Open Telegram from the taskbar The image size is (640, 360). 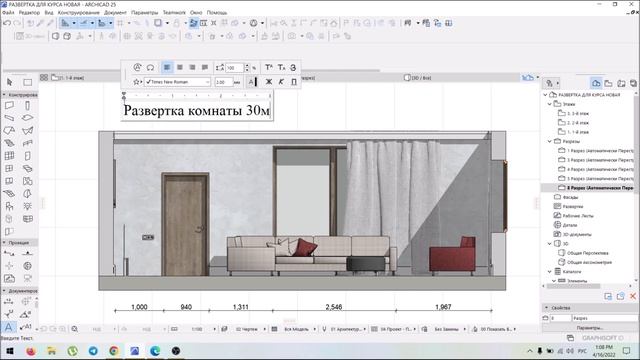(x=93, y=351)
